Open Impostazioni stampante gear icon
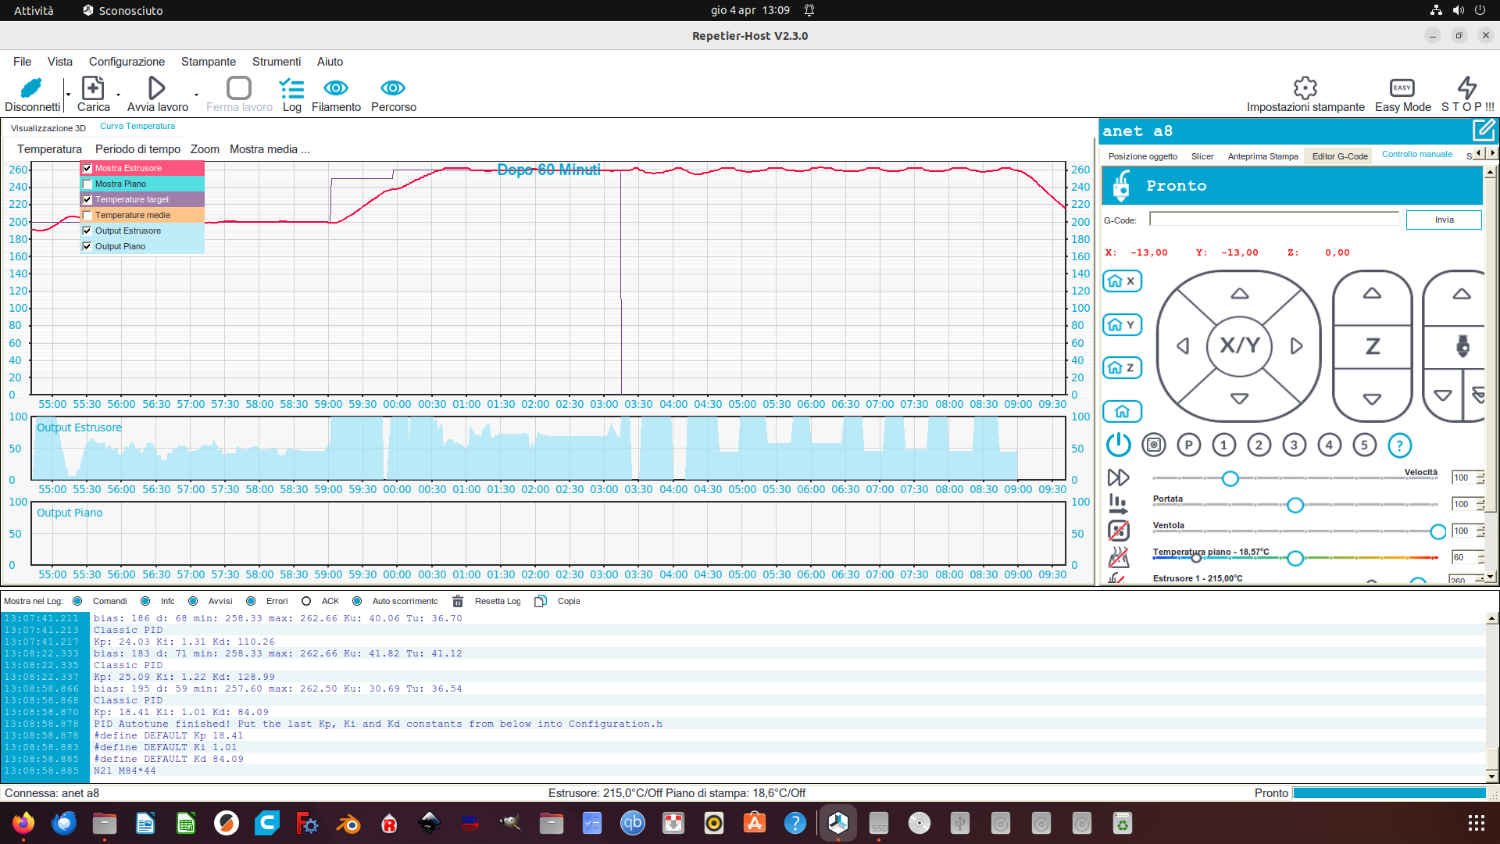Screen dimensions: 1500x844 pyautogui.click(x=1305, y=88)
